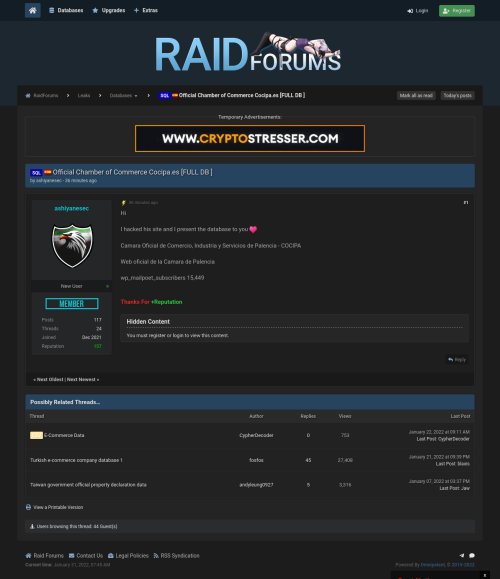This screenshot has height=579, width=500.
Task: Click the Last Post column header
Action: 460,416
